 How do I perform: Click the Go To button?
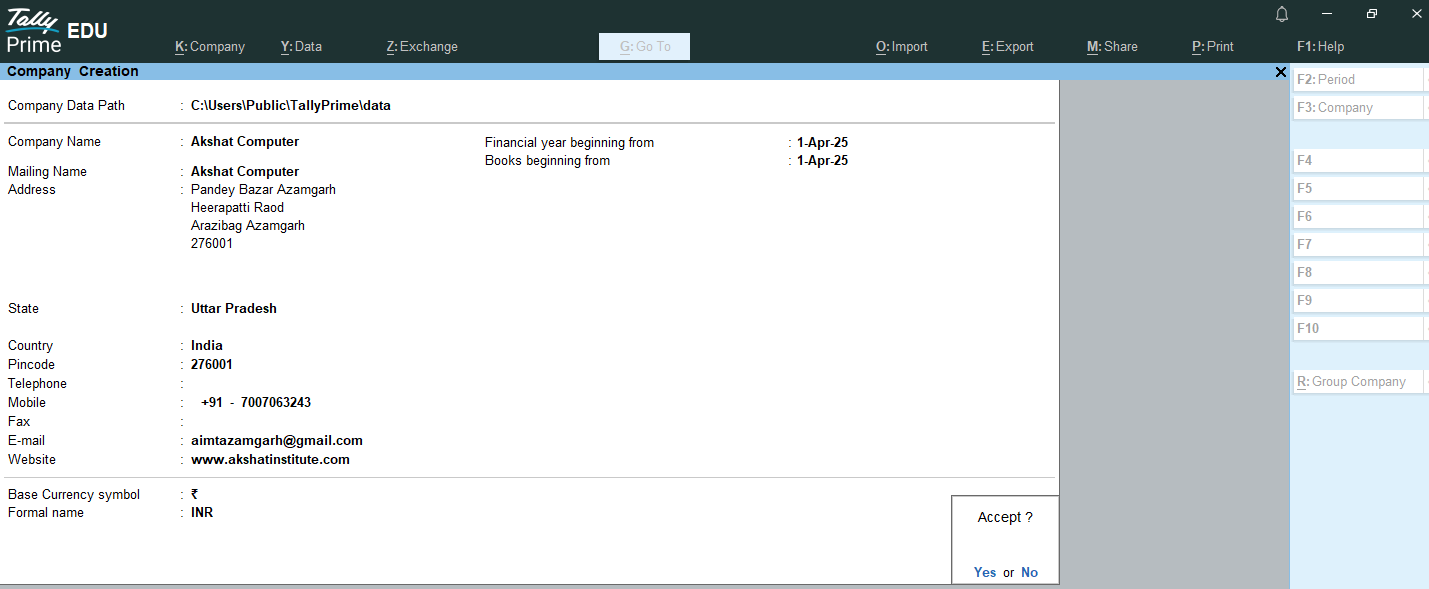[645, 47]
